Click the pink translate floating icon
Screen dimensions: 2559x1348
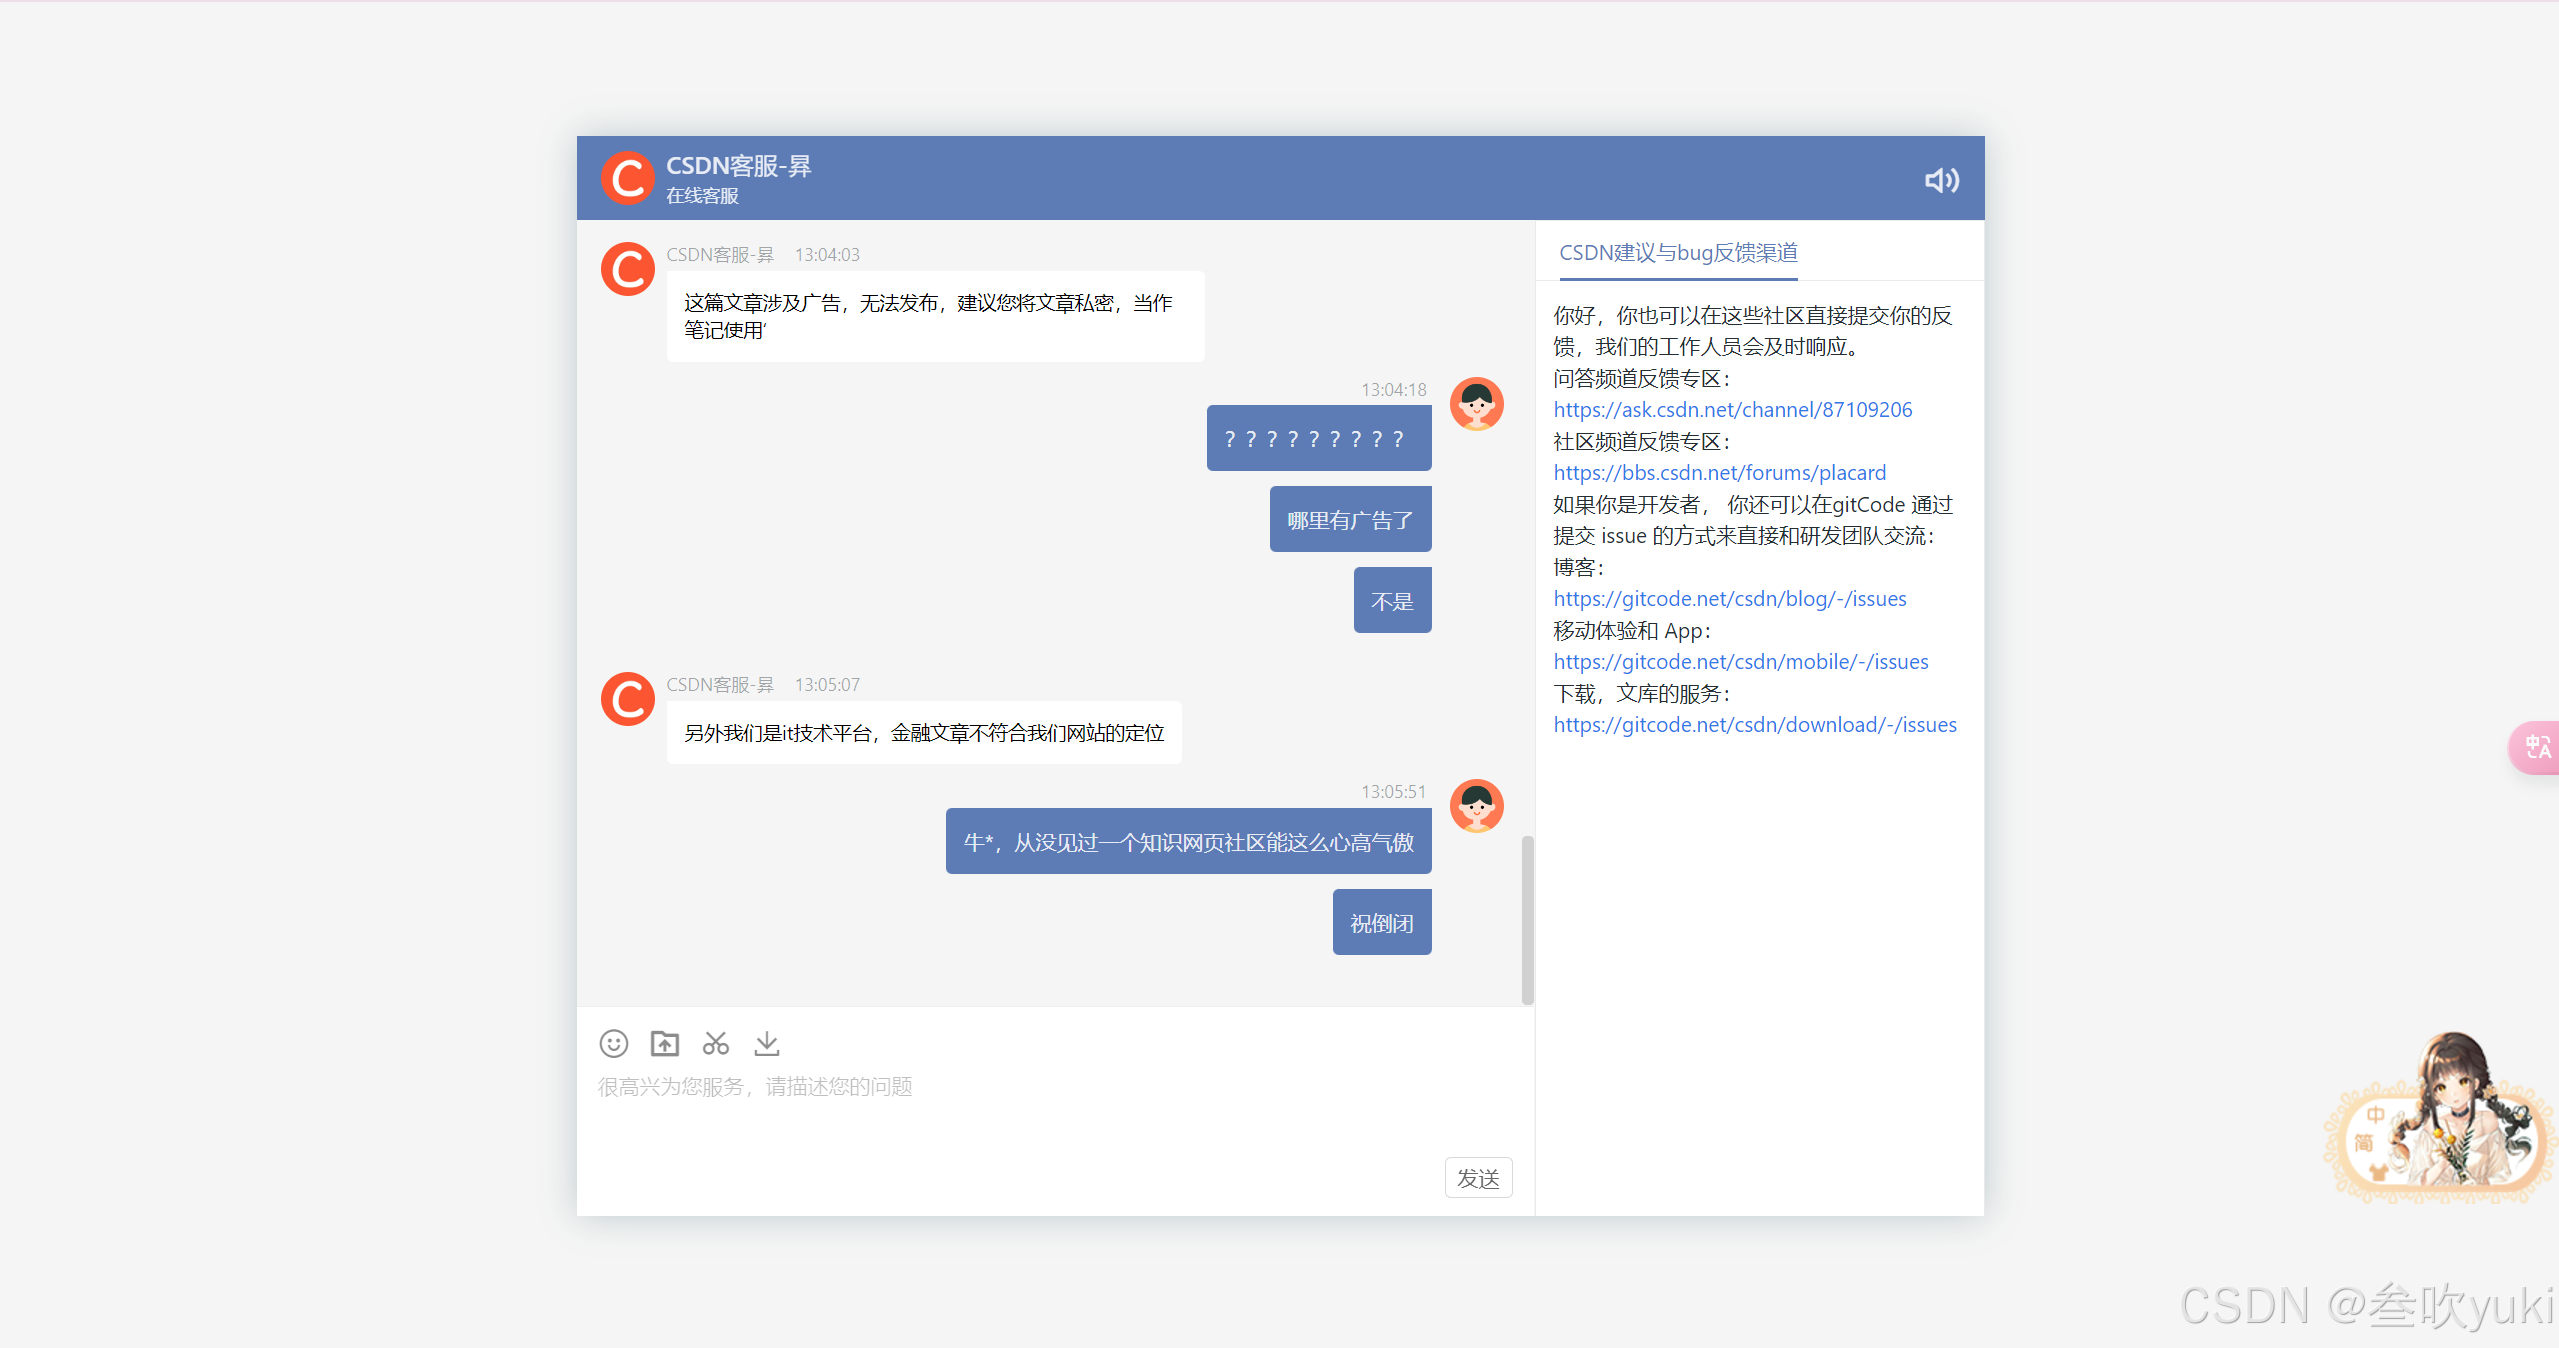pyautogui.click(x=2536, y=747)
